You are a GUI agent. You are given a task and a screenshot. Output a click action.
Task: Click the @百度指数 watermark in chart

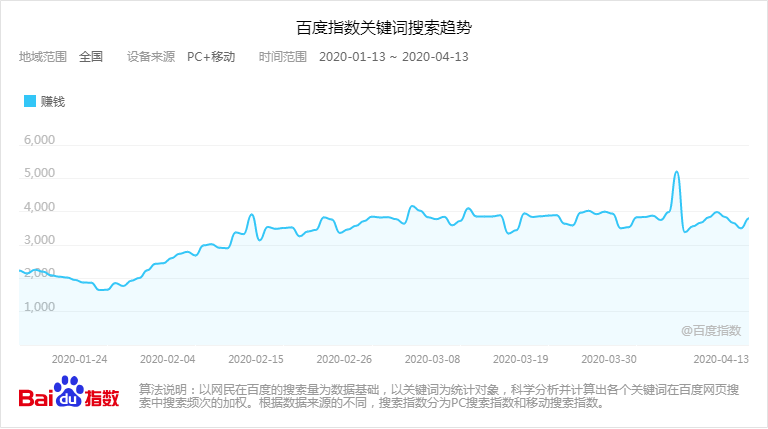pyautogui.click(x=711, y=330)
